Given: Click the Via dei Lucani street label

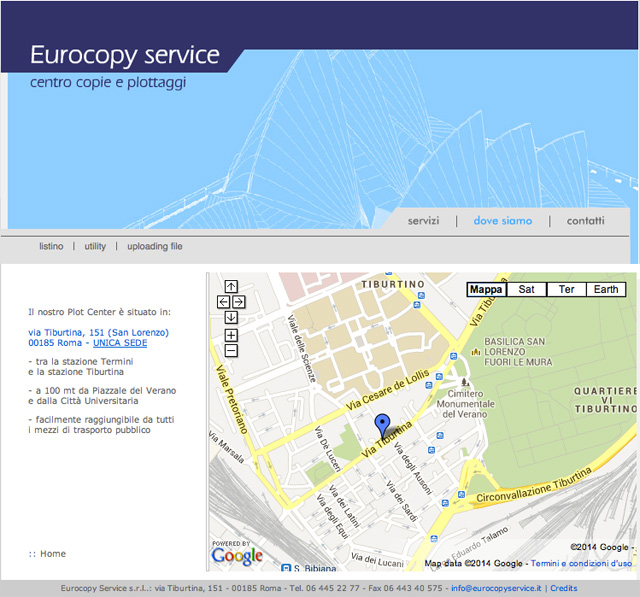Looking at the screenshot, I should 377,560.
